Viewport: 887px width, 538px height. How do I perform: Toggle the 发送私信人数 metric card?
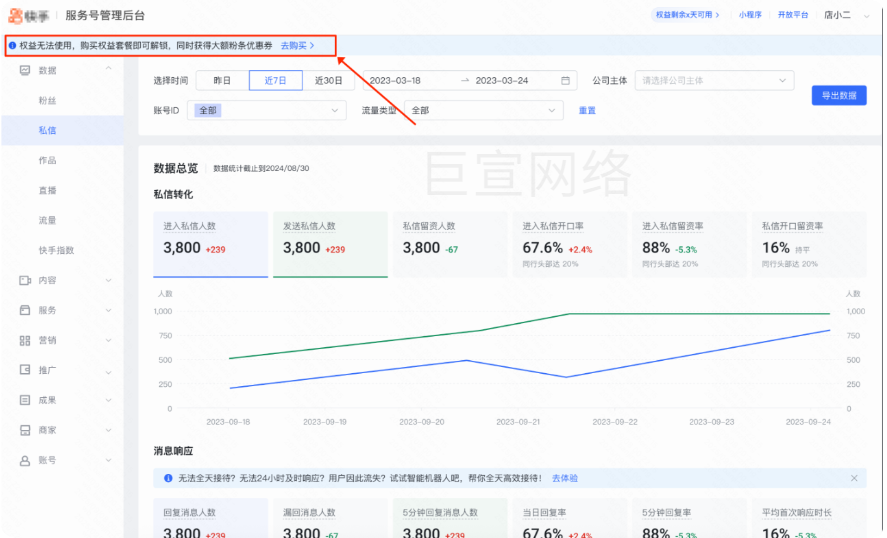[330, 244]
